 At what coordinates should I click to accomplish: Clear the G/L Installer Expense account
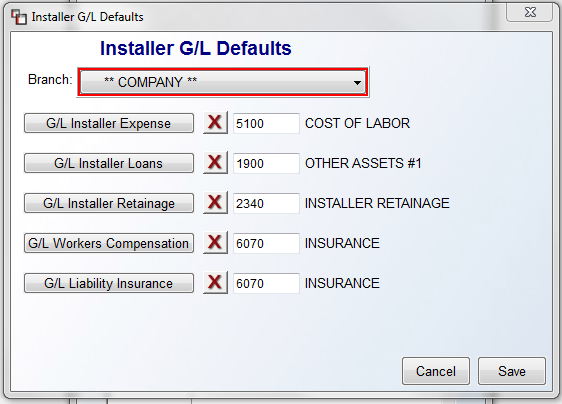coord(215,123)
